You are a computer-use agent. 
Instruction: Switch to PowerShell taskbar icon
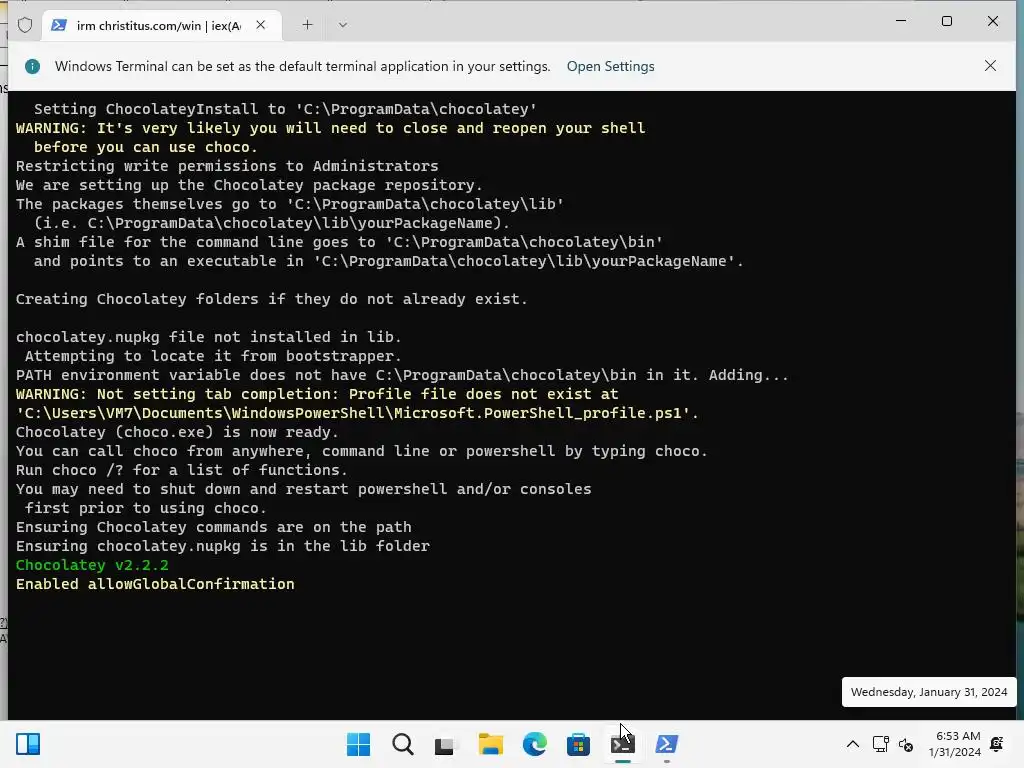click(x=667, y=744)
